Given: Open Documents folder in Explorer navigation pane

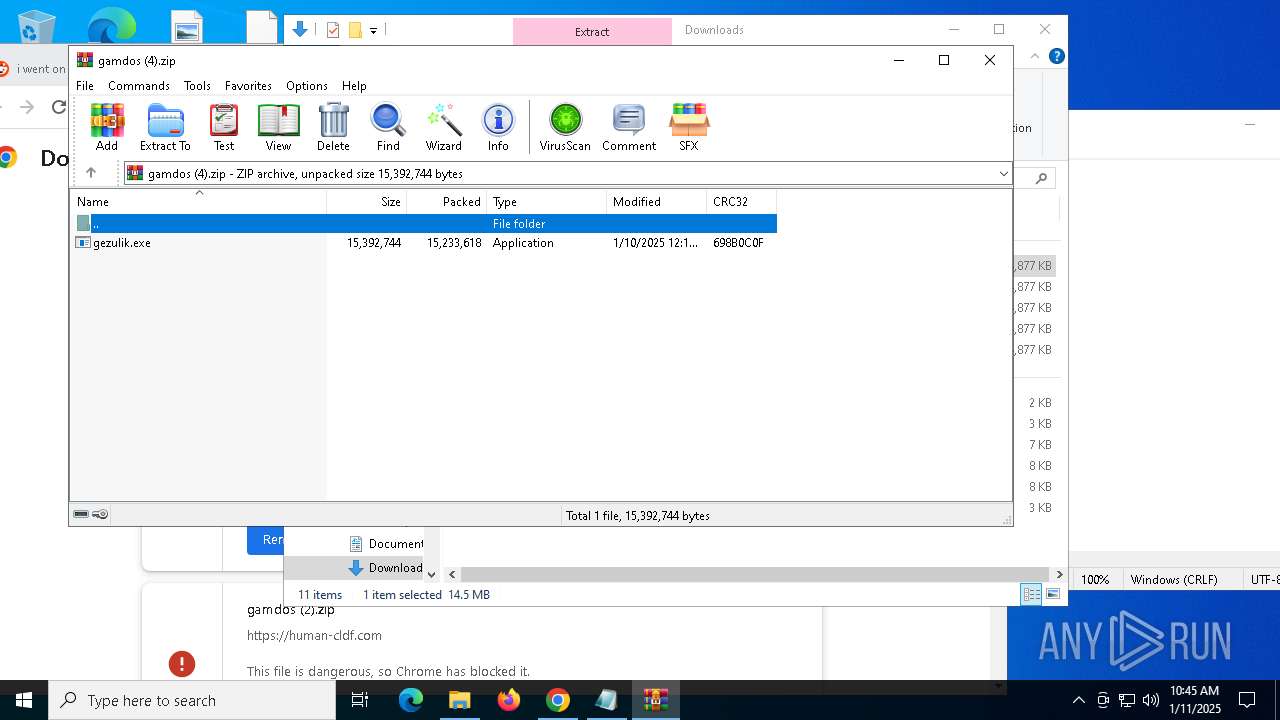Looking at the screenshot, I should coord(386,544).
